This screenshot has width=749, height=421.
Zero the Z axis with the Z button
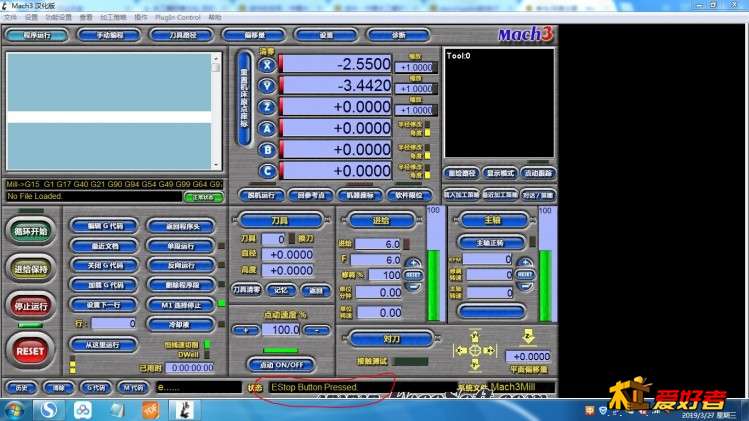tap(267, 107)
